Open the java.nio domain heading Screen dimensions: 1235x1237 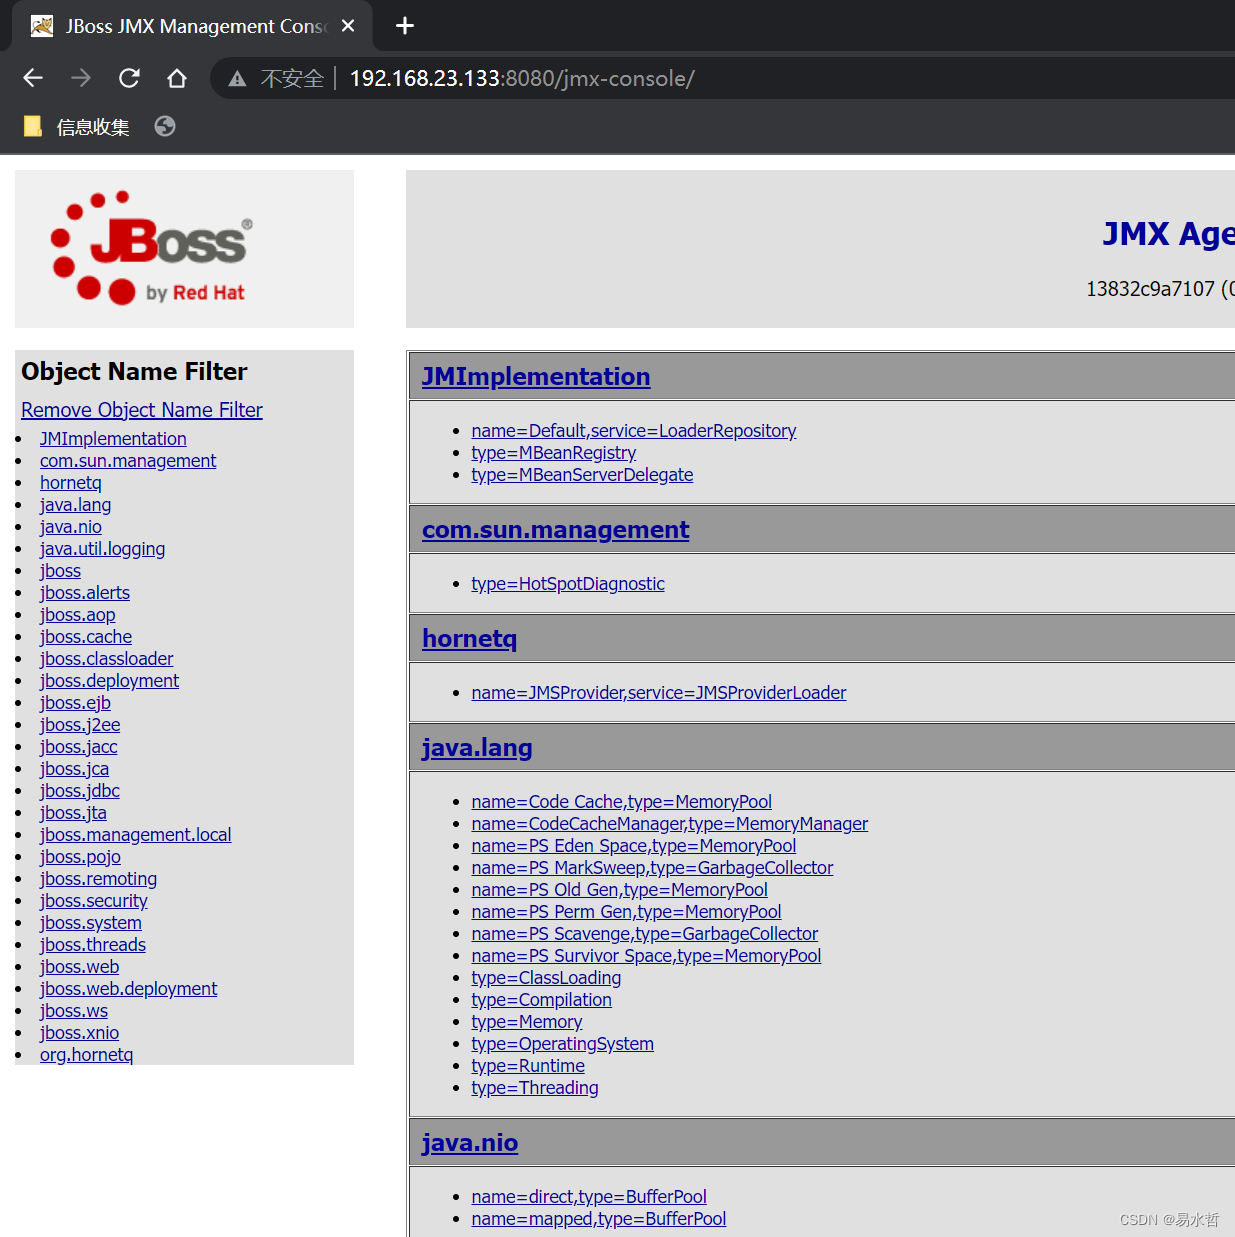tap(470, 1143)
